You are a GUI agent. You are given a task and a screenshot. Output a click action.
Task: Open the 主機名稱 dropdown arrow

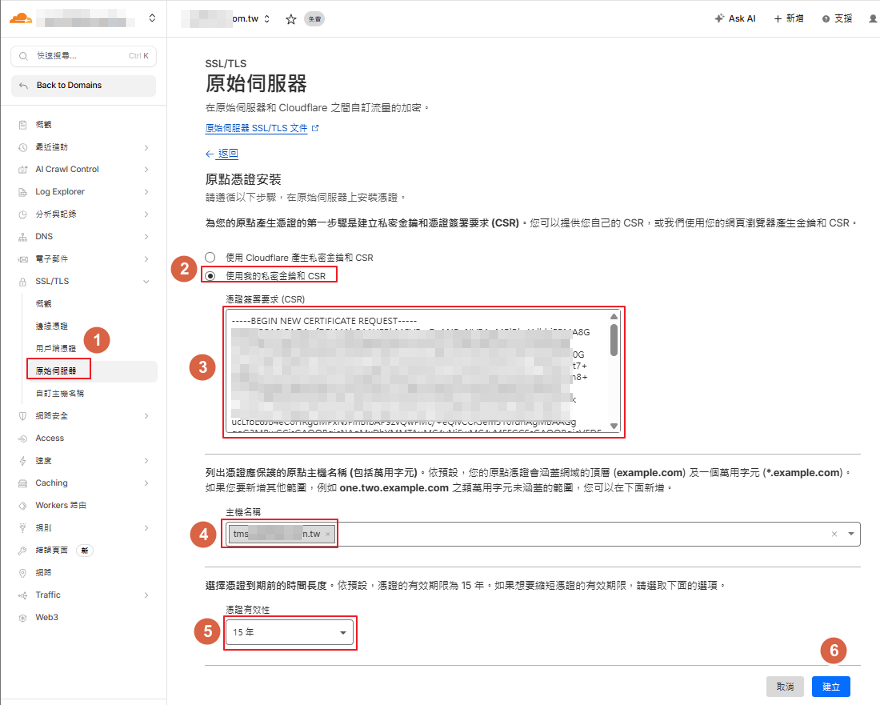point(851,534)
